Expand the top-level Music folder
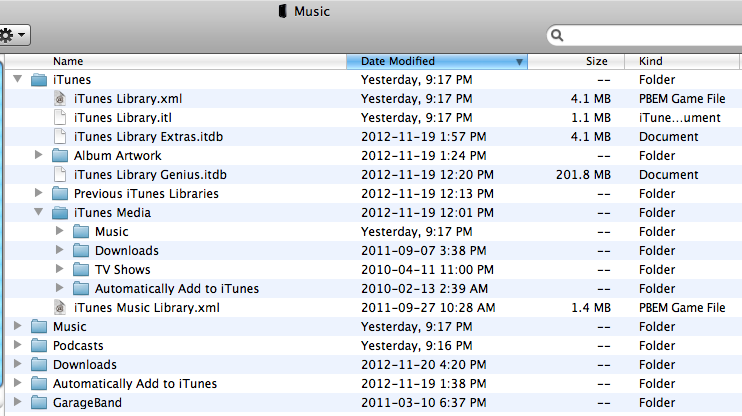This screenshot has height=416, width=742. click(x=18, y=326)
